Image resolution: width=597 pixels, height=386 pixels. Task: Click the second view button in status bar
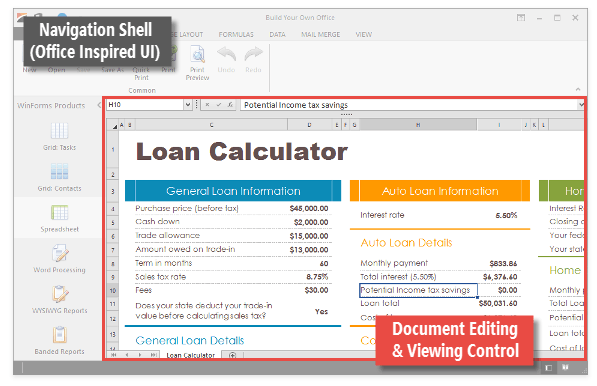pos(565,368)
